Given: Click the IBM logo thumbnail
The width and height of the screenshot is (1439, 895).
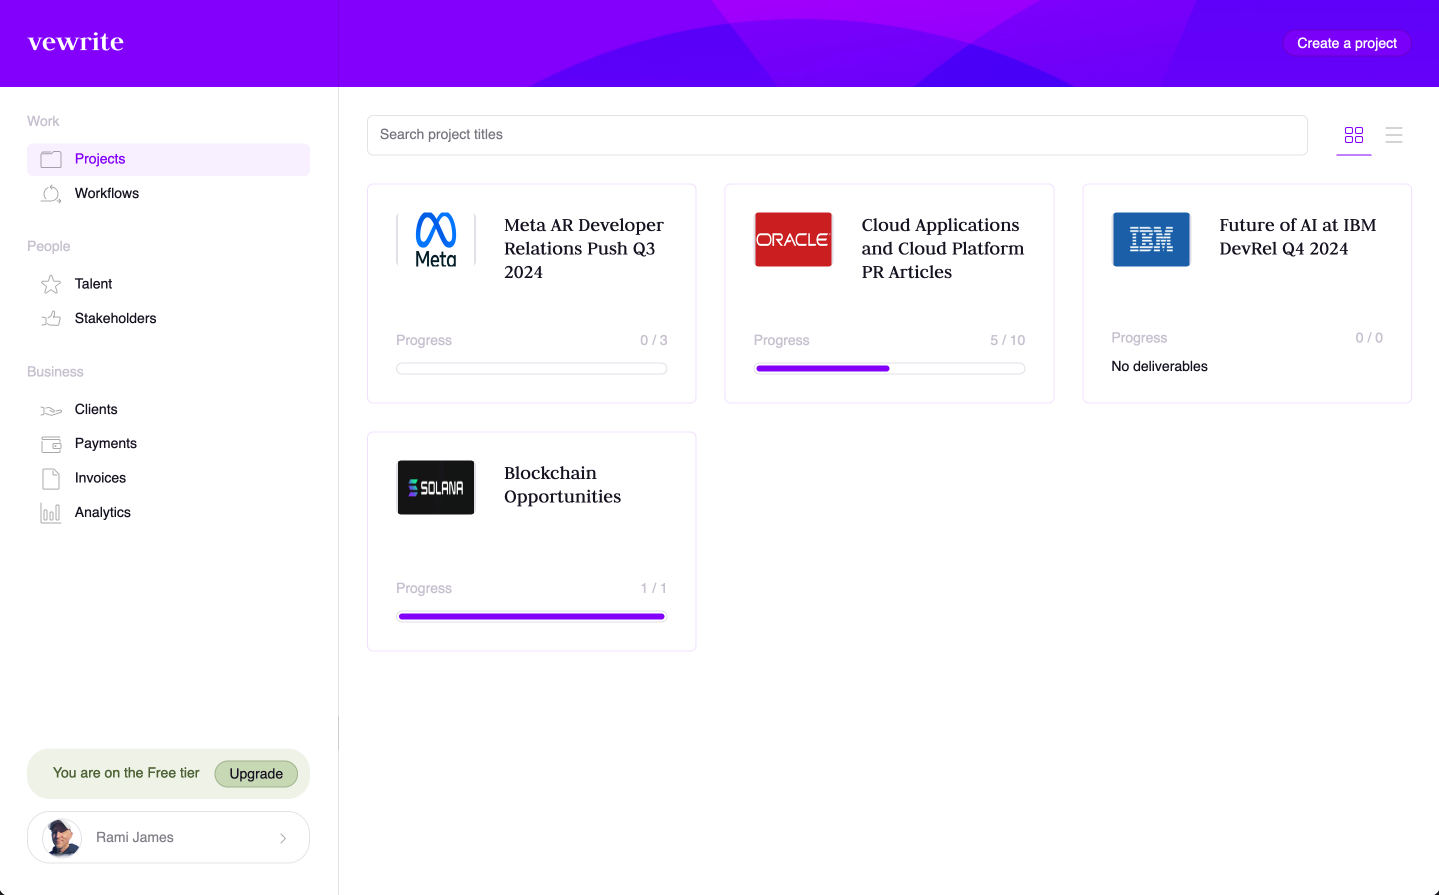Looking at the screenshot, I should pyautogui.click(x=1151, y=240).
